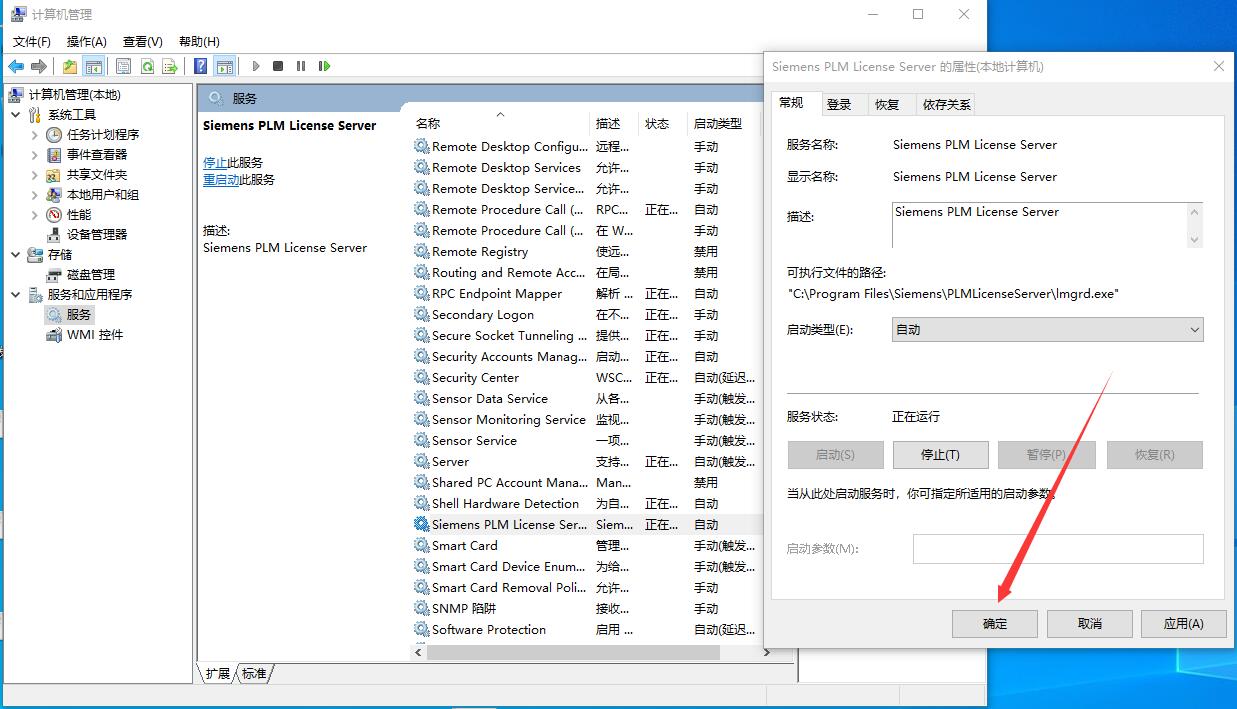Expand the 任务计划程序 tree node
This screenshot has height=709, width=1237.
(35, 134)
